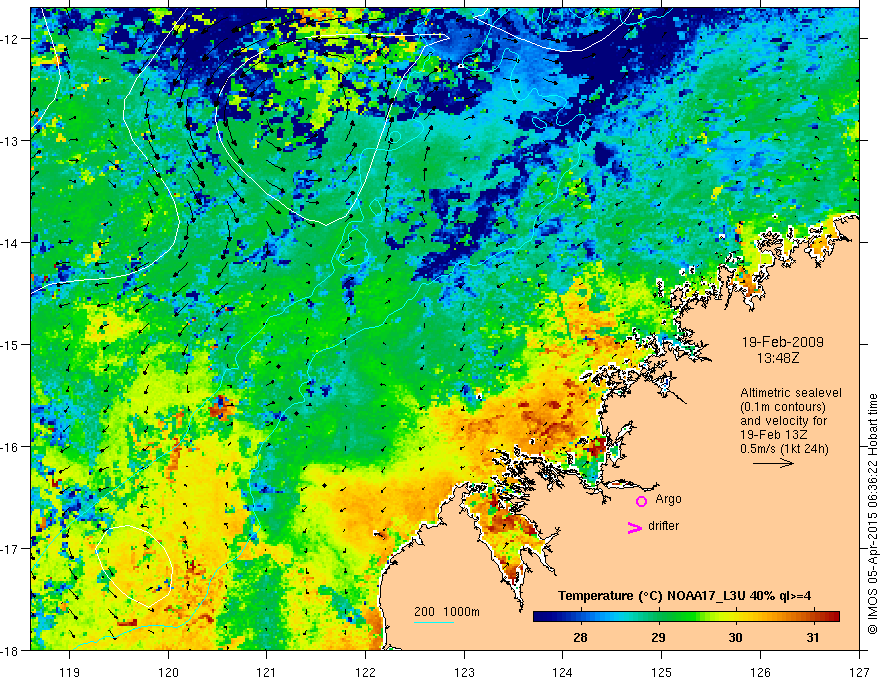Image resolution: width=880 pixels, height=680 pixels.
Task: Click the magenta Argo circle legend marker
Action: coord(641,501)
